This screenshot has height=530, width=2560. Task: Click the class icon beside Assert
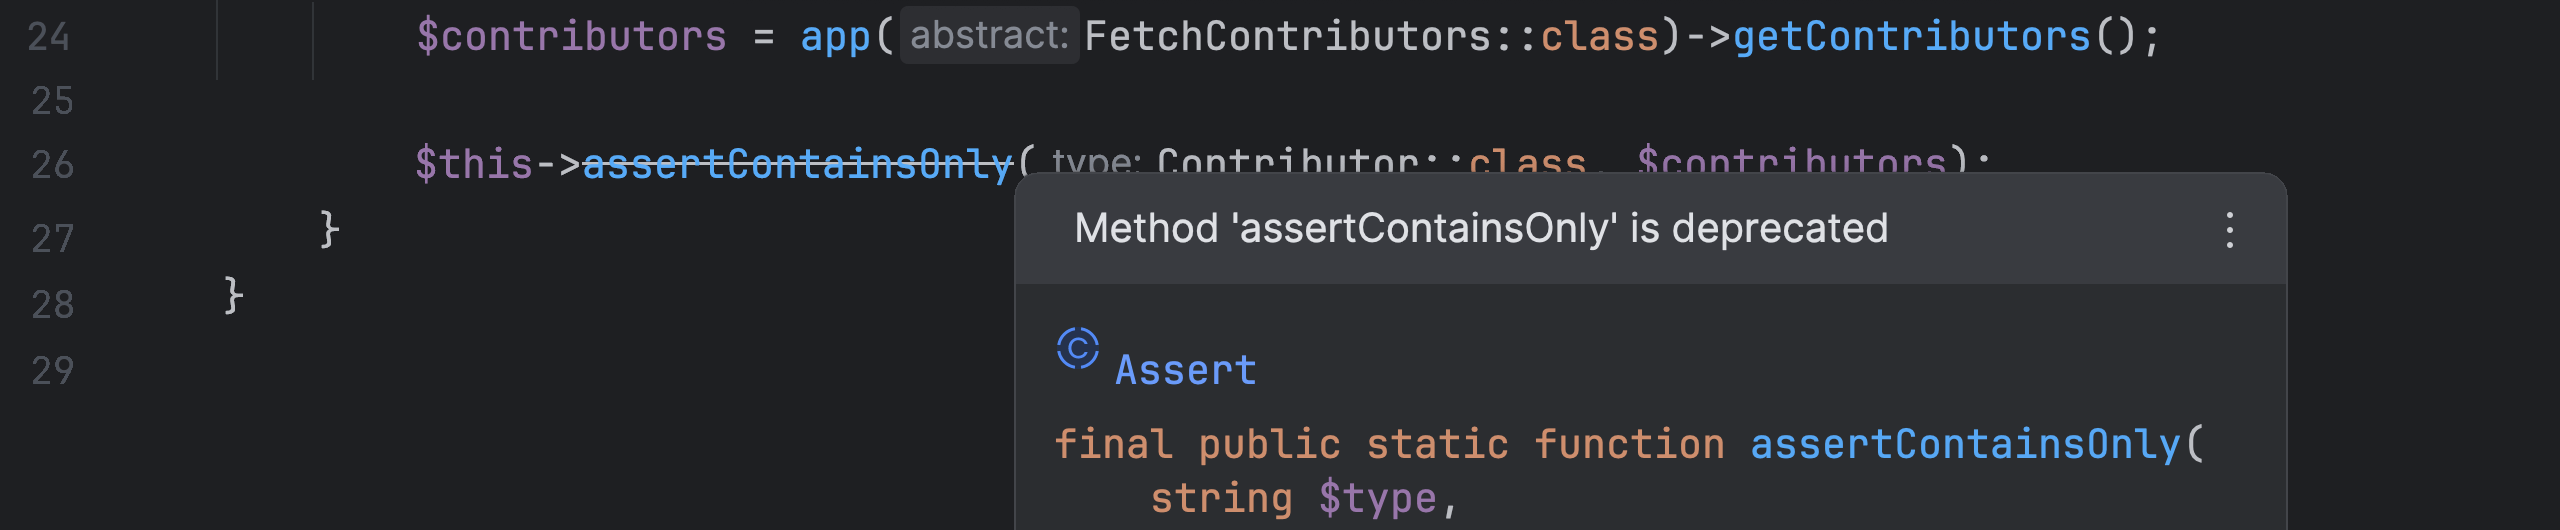point(1077,349)
